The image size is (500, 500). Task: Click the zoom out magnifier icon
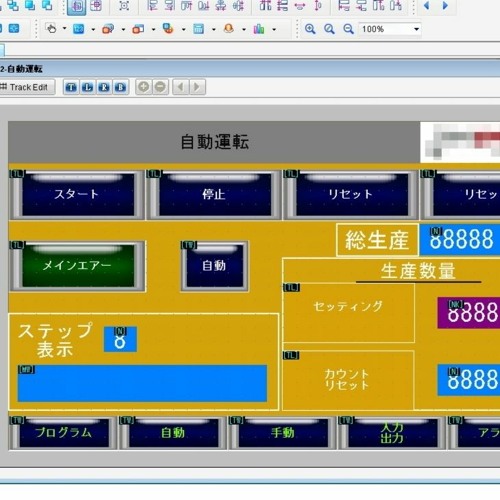coord(348,29)
